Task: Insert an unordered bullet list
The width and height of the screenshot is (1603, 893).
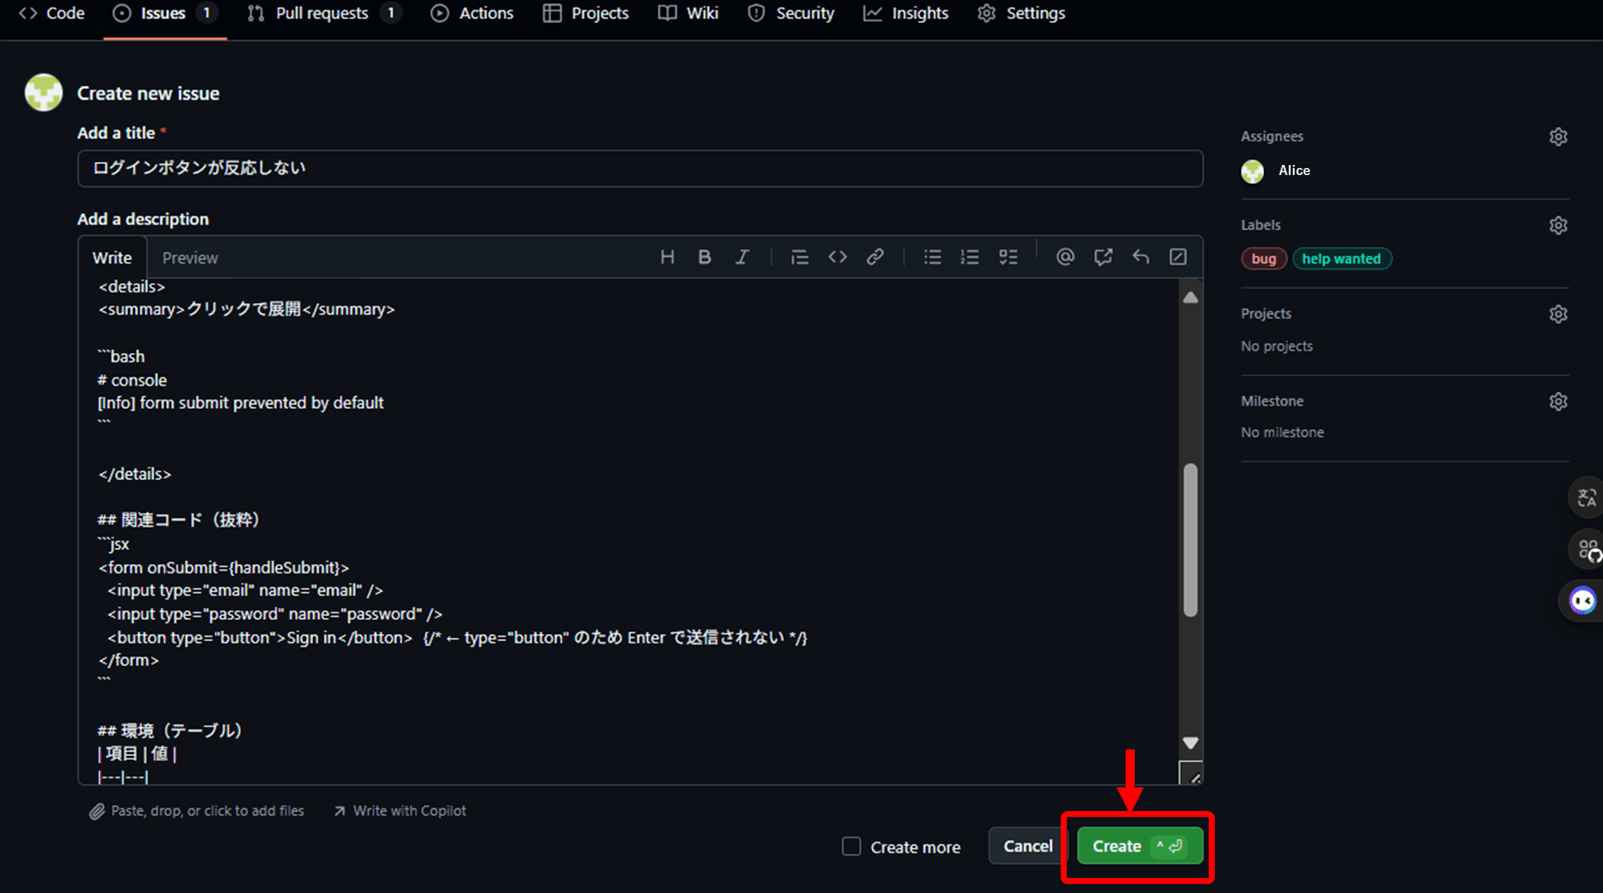Action: pyautogui.click(x=932, y=257)
